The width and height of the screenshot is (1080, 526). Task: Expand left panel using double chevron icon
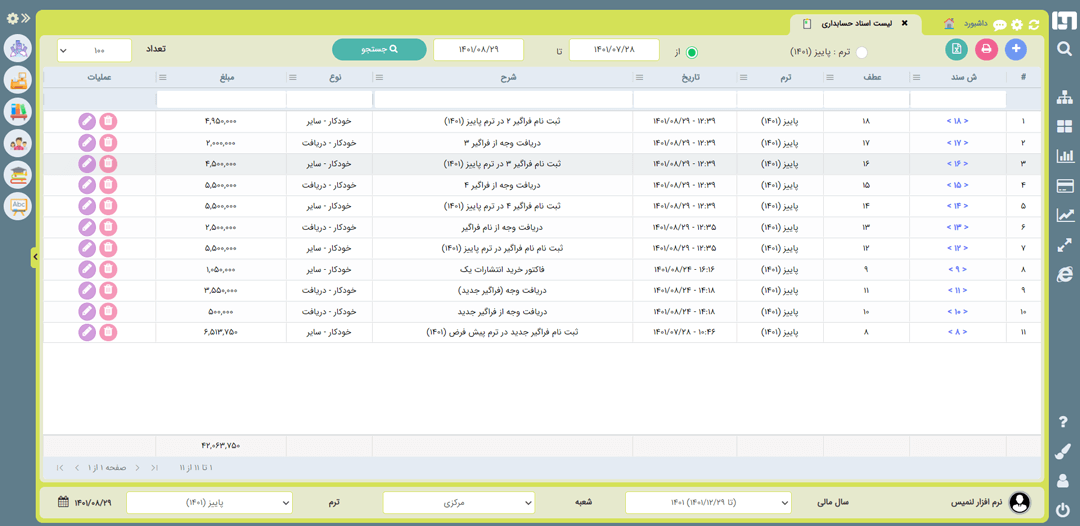click(25, 18)
